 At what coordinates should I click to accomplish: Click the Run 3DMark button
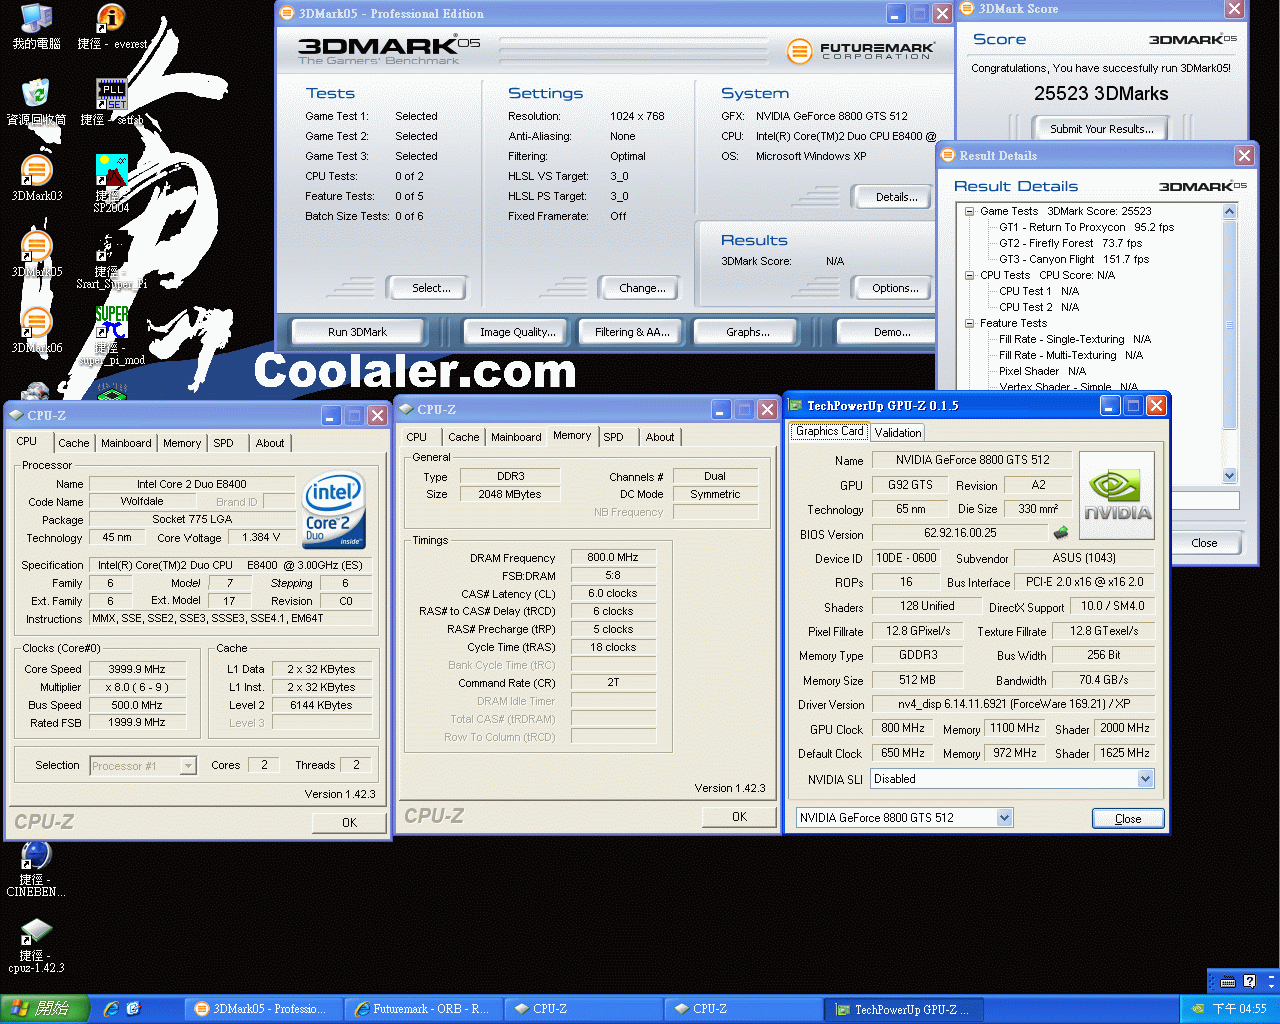pos(357,332)
